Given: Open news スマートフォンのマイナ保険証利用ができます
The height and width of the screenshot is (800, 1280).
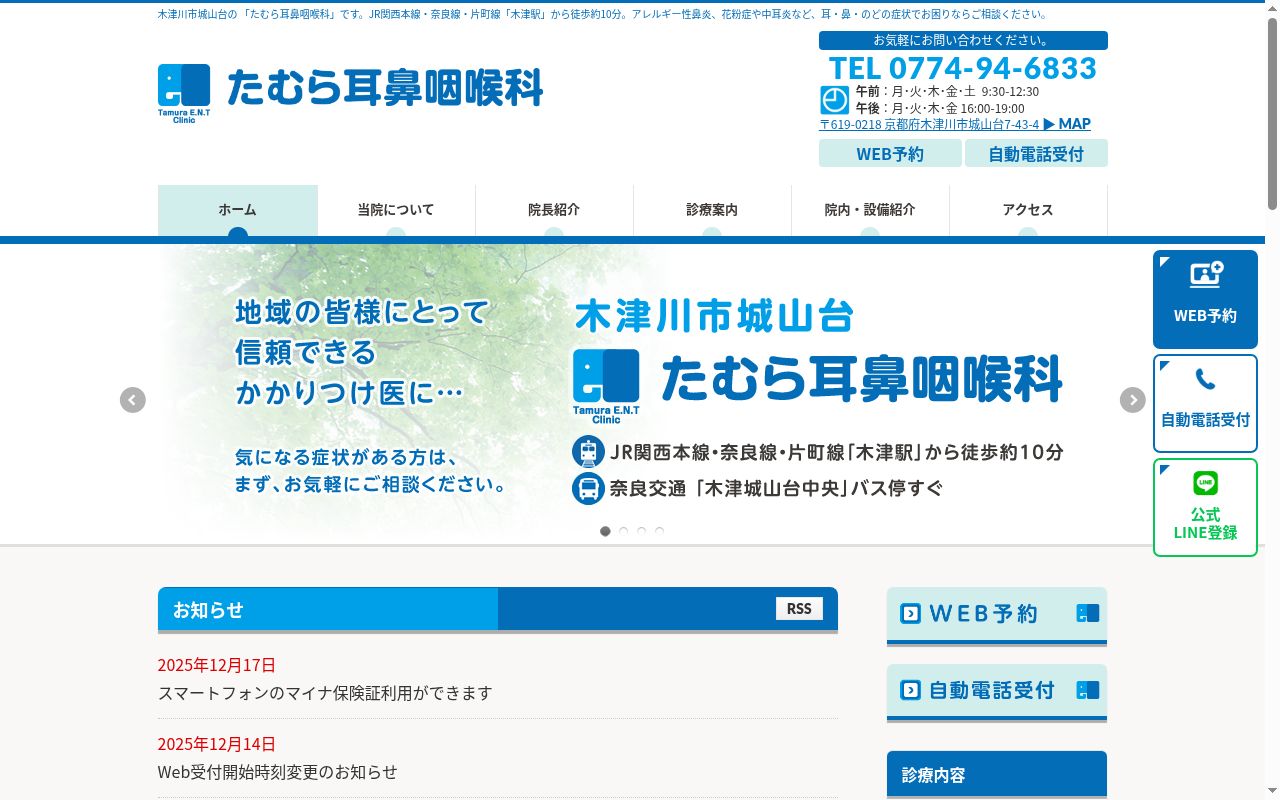Looking at the screenshot, I should point(325,693).
